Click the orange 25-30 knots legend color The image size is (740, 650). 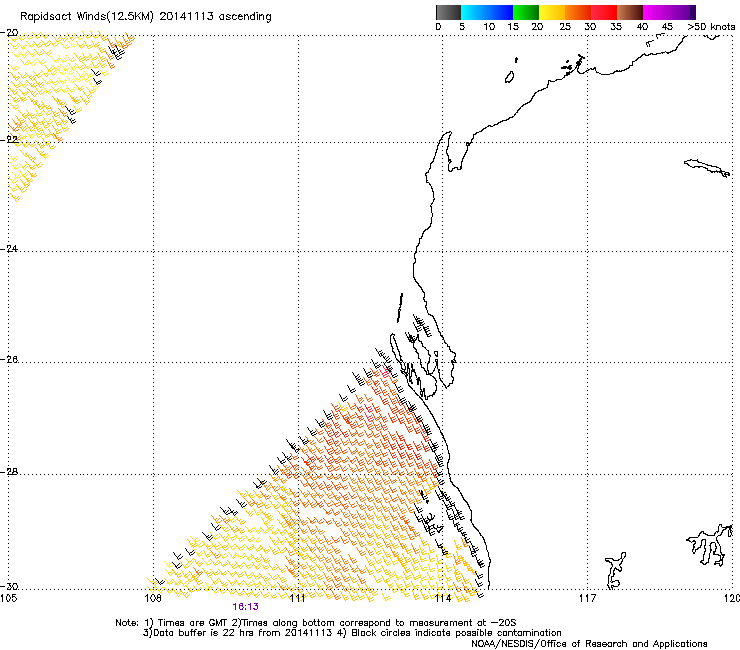[x=578, y=12]
